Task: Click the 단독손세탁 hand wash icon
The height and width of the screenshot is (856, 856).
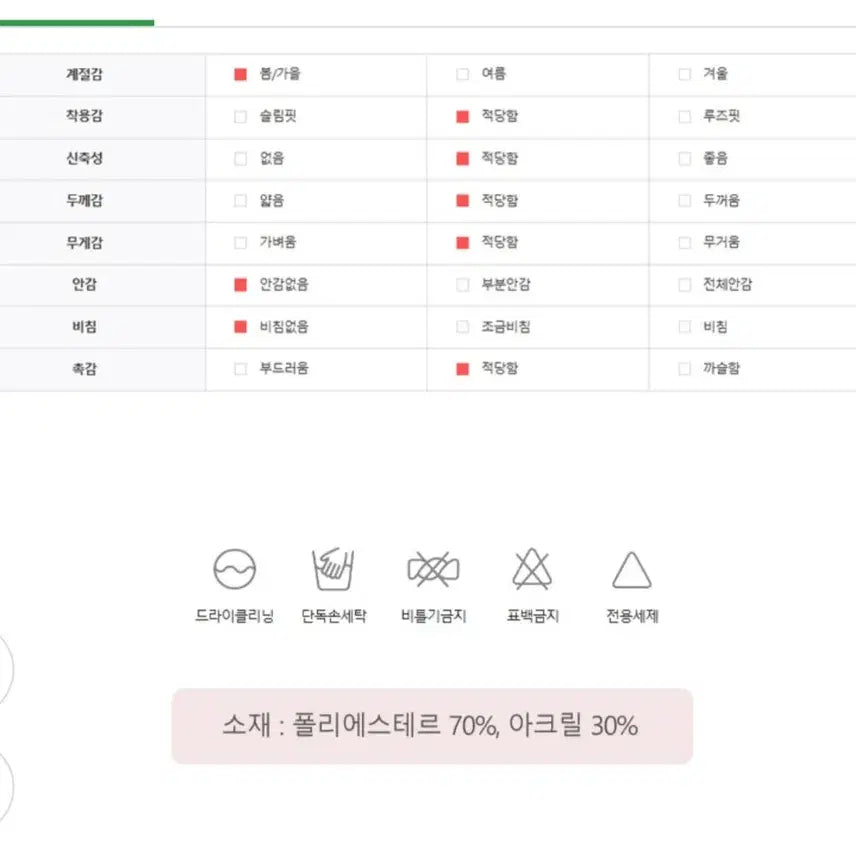Action: tap(334, 569)
